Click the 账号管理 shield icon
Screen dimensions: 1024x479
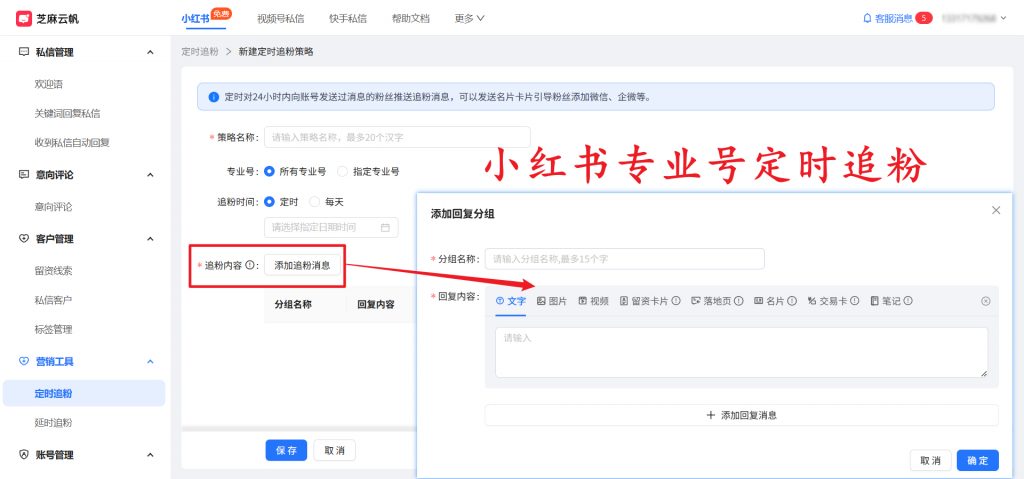click(x=24, y=455)
